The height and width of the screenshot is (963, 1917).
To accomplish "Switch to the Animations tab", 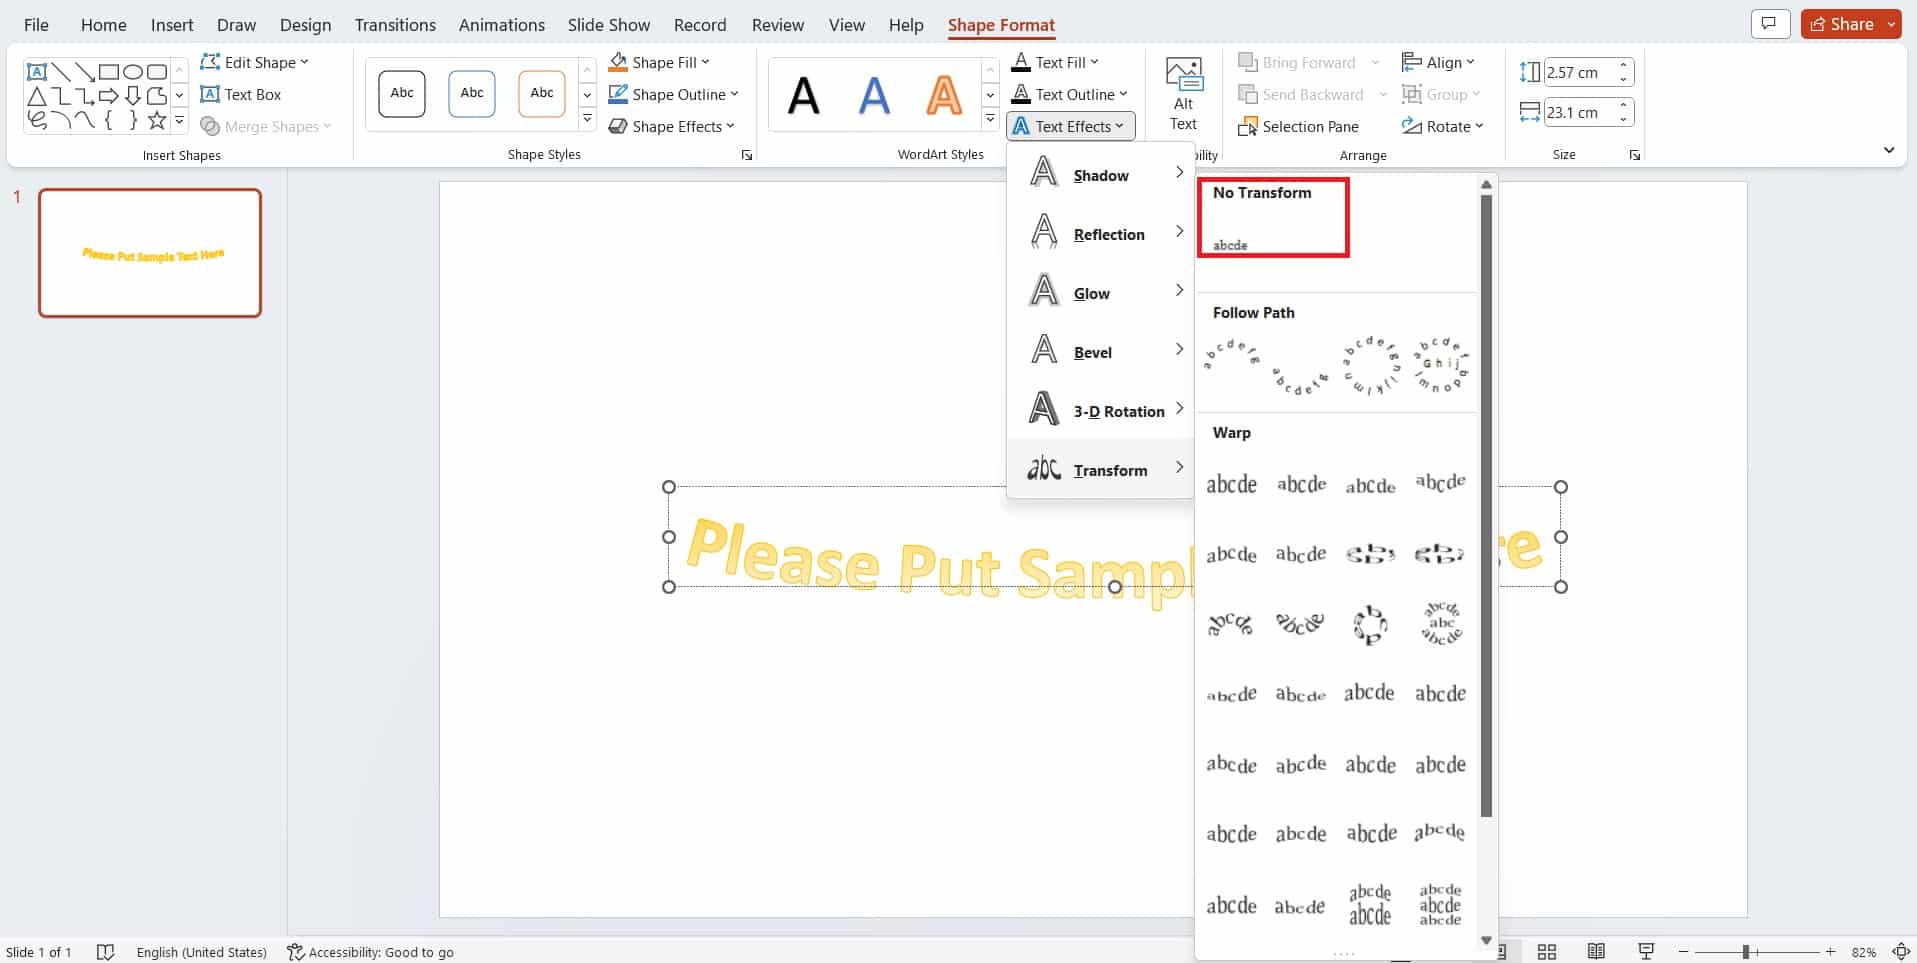I will [500, 25].
